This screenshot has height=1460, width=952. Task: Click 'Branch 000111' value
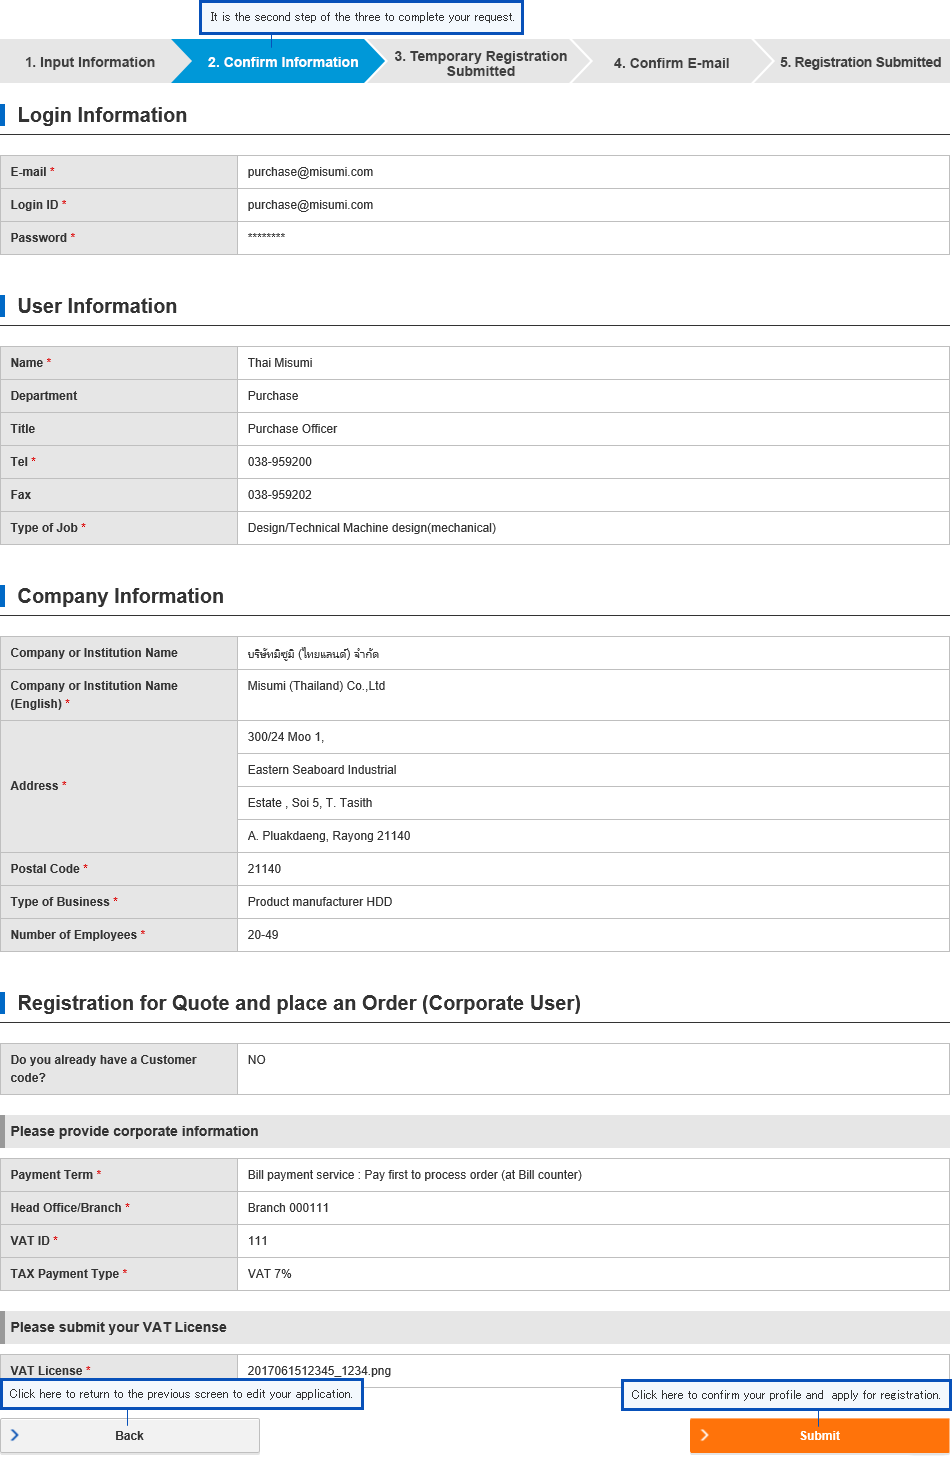(288, 1208)
